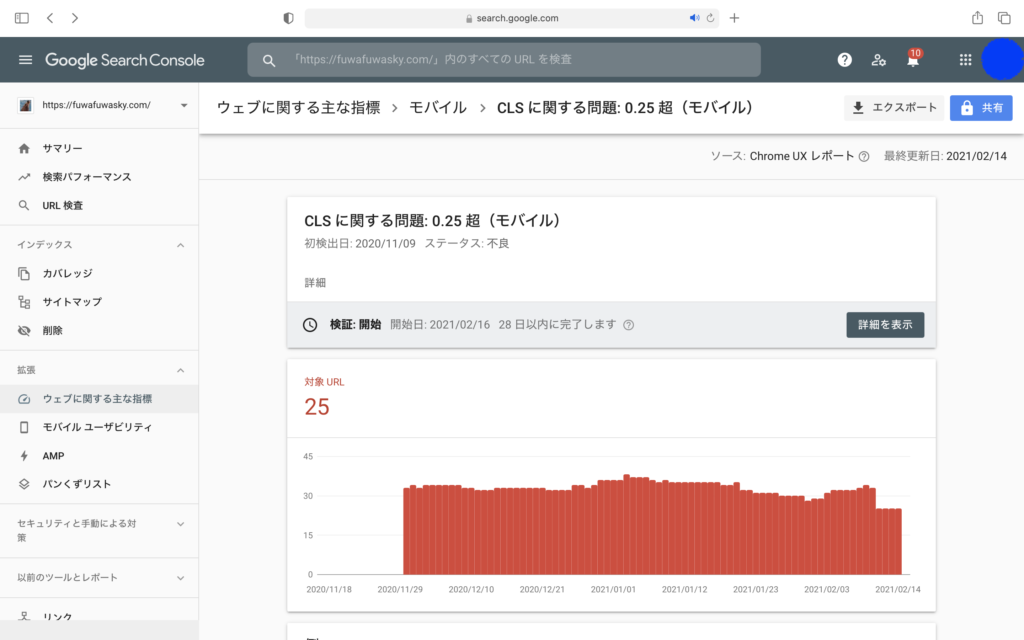Open パンくずリスト report
Viewport: 1024px width, 640px height.
click(x=99, y=484)
